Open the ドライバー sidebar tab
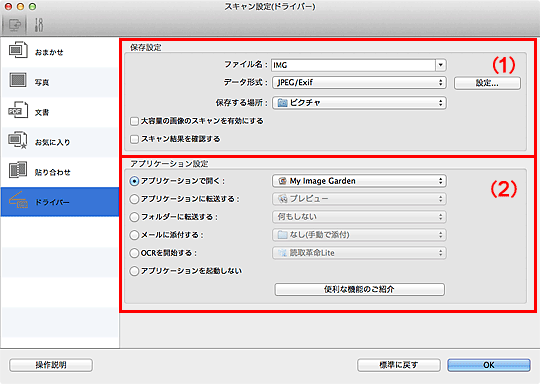The image size is (540, 384). coord(60,202)
